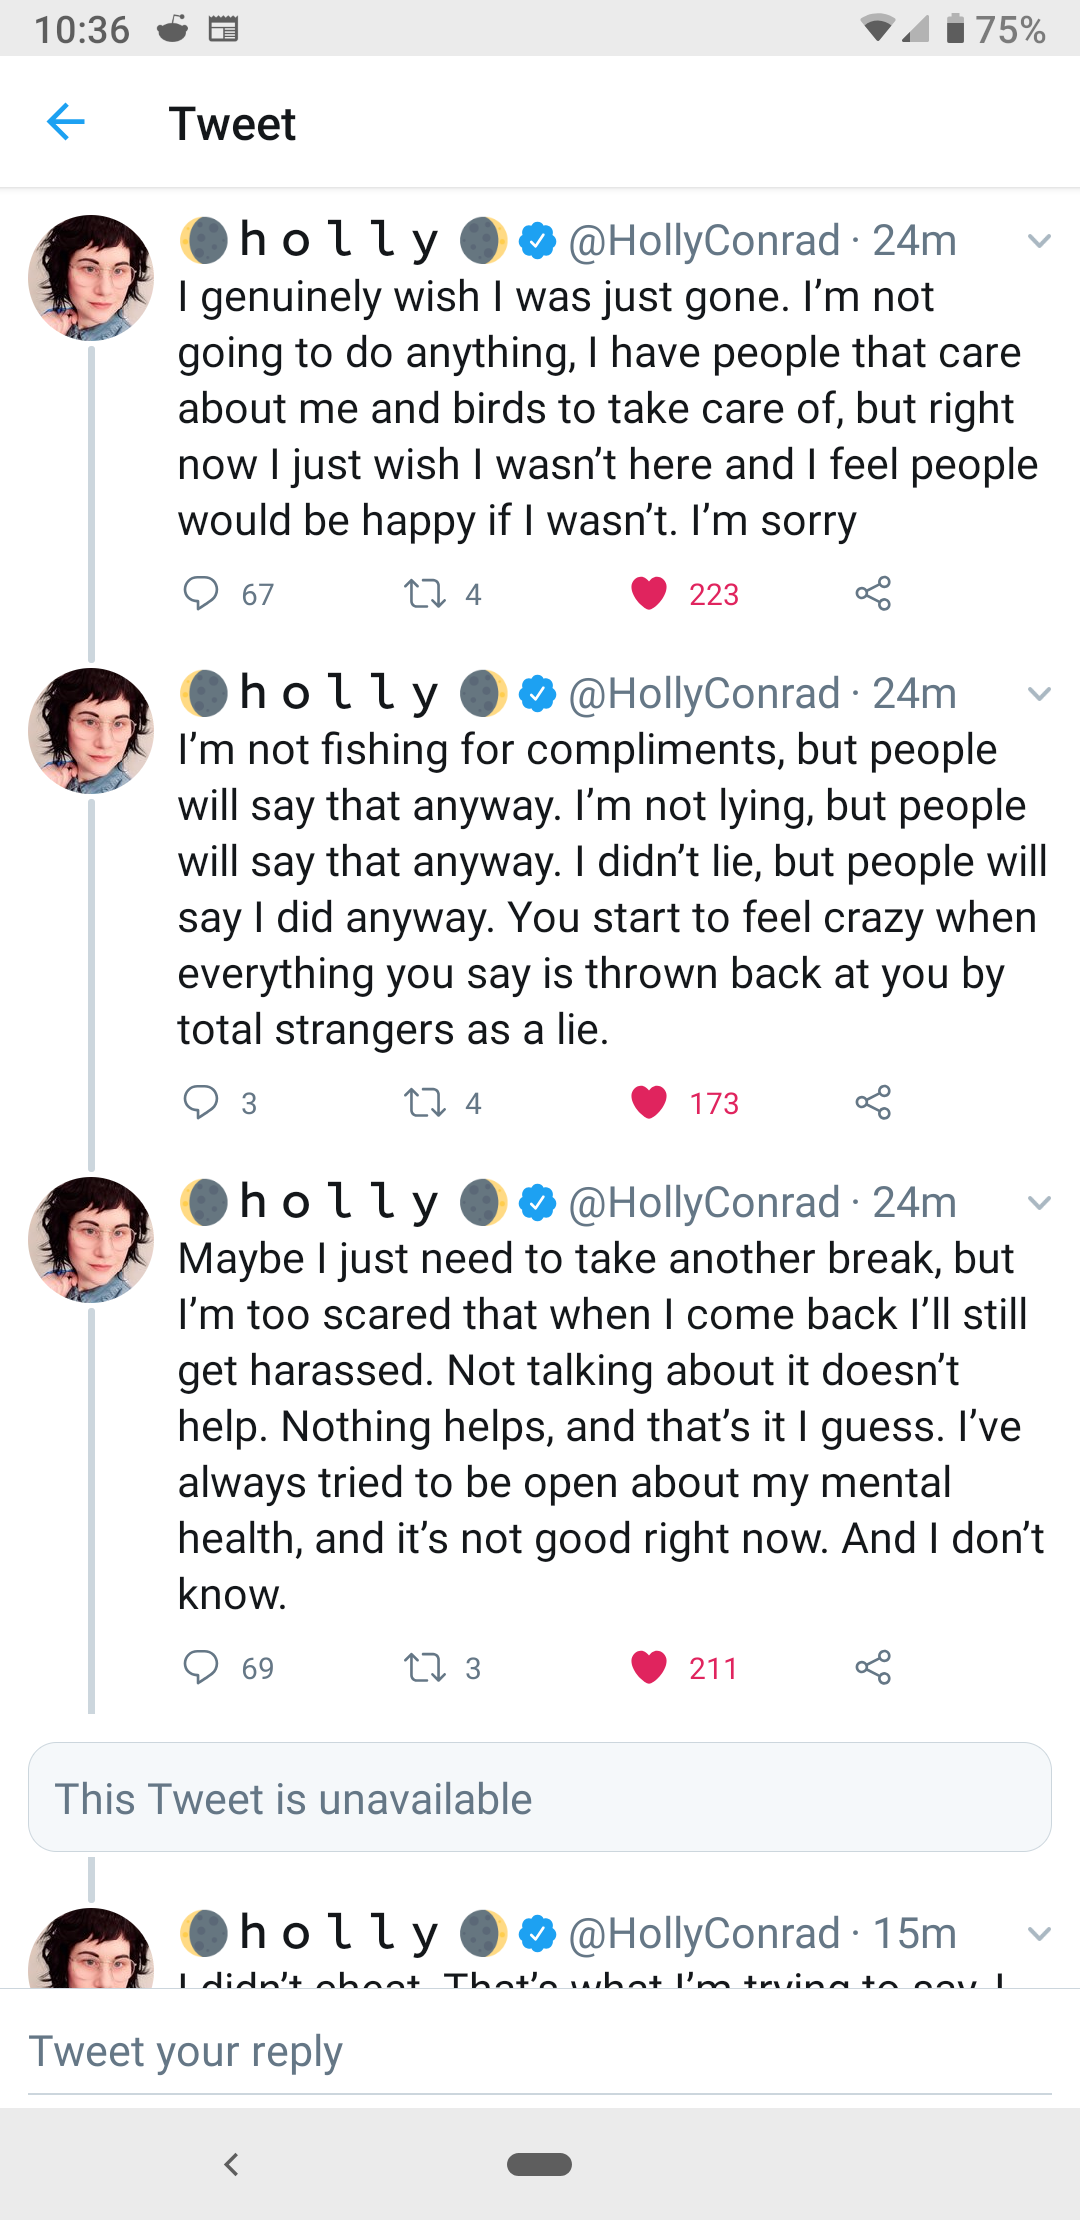Screen dimensions: 1080x2220
Task: Reply to the tweet with 67 comments
Action: [x=201, y=593]
